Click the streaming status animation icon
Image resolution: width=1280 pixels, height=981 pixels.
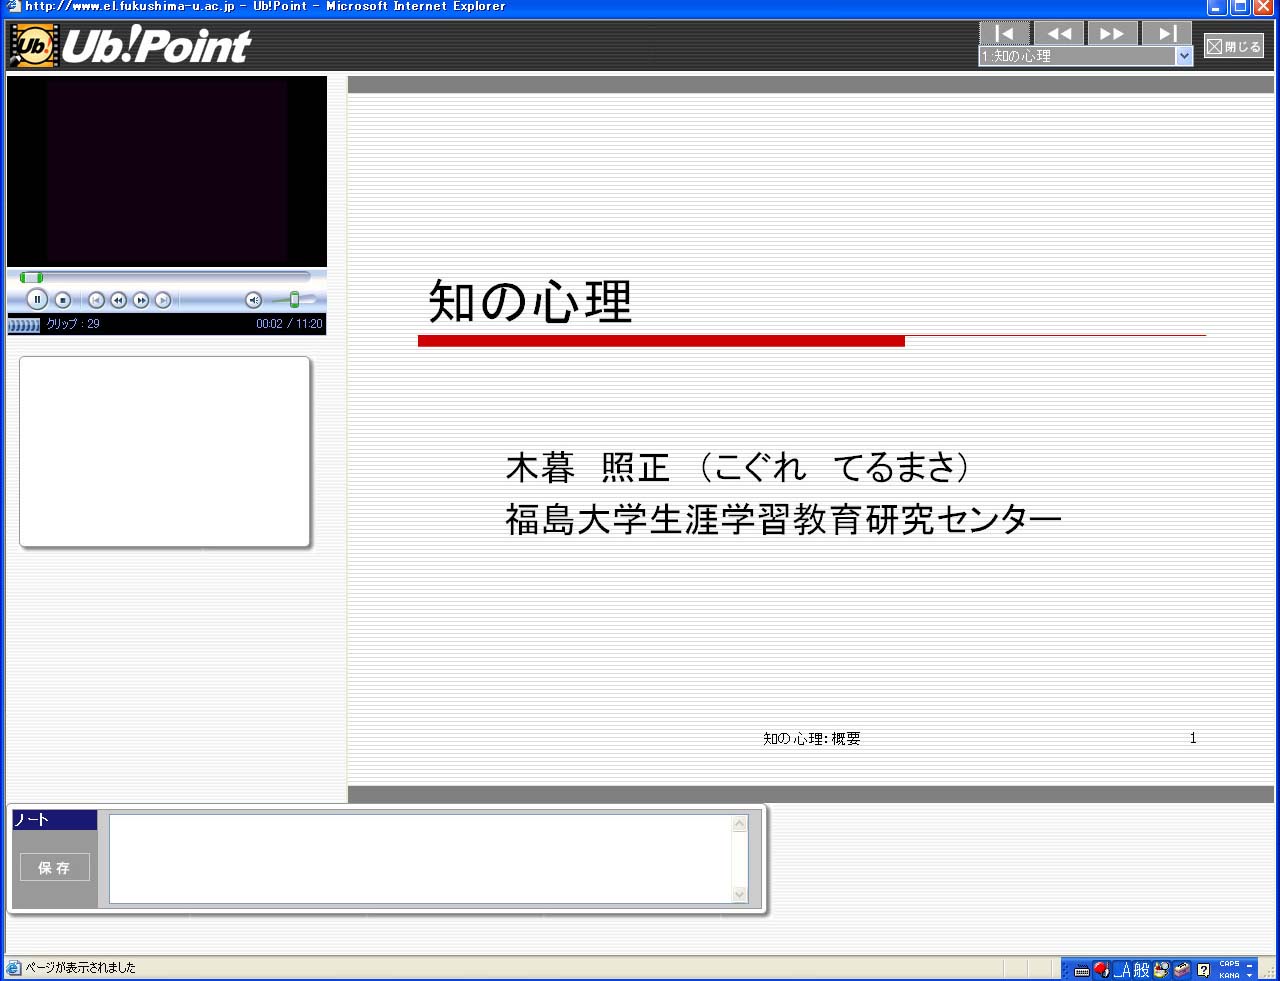24,324
